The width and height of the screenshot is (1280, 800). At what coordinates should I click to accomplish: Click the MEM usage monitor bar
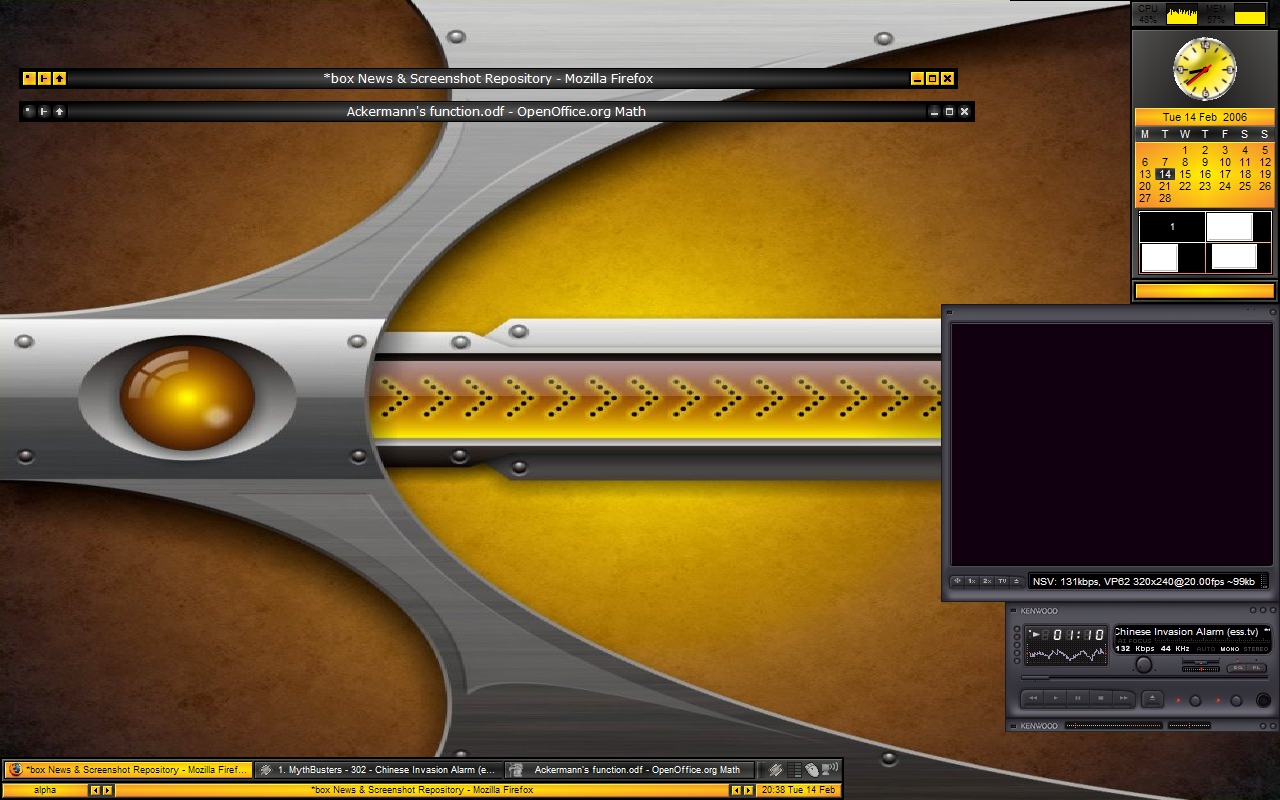(1250, 14)
